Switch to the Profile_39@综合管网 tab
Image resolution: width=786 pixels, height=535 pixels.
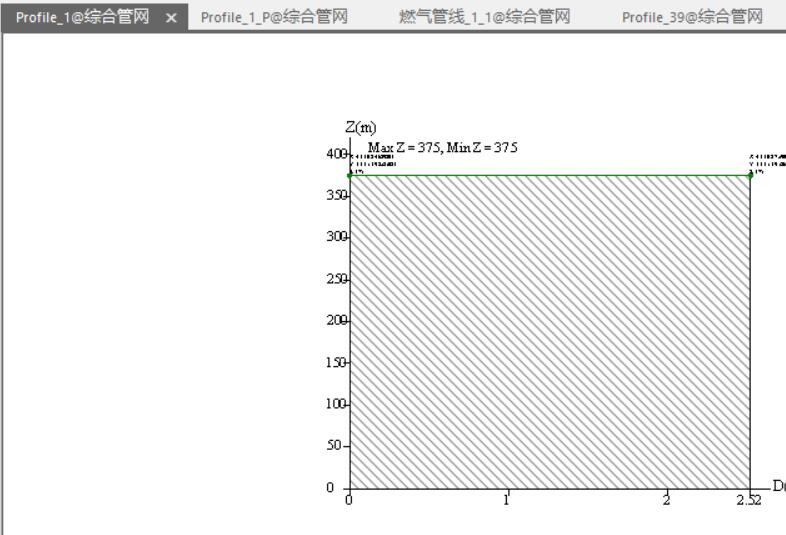[x=692, y=18]
